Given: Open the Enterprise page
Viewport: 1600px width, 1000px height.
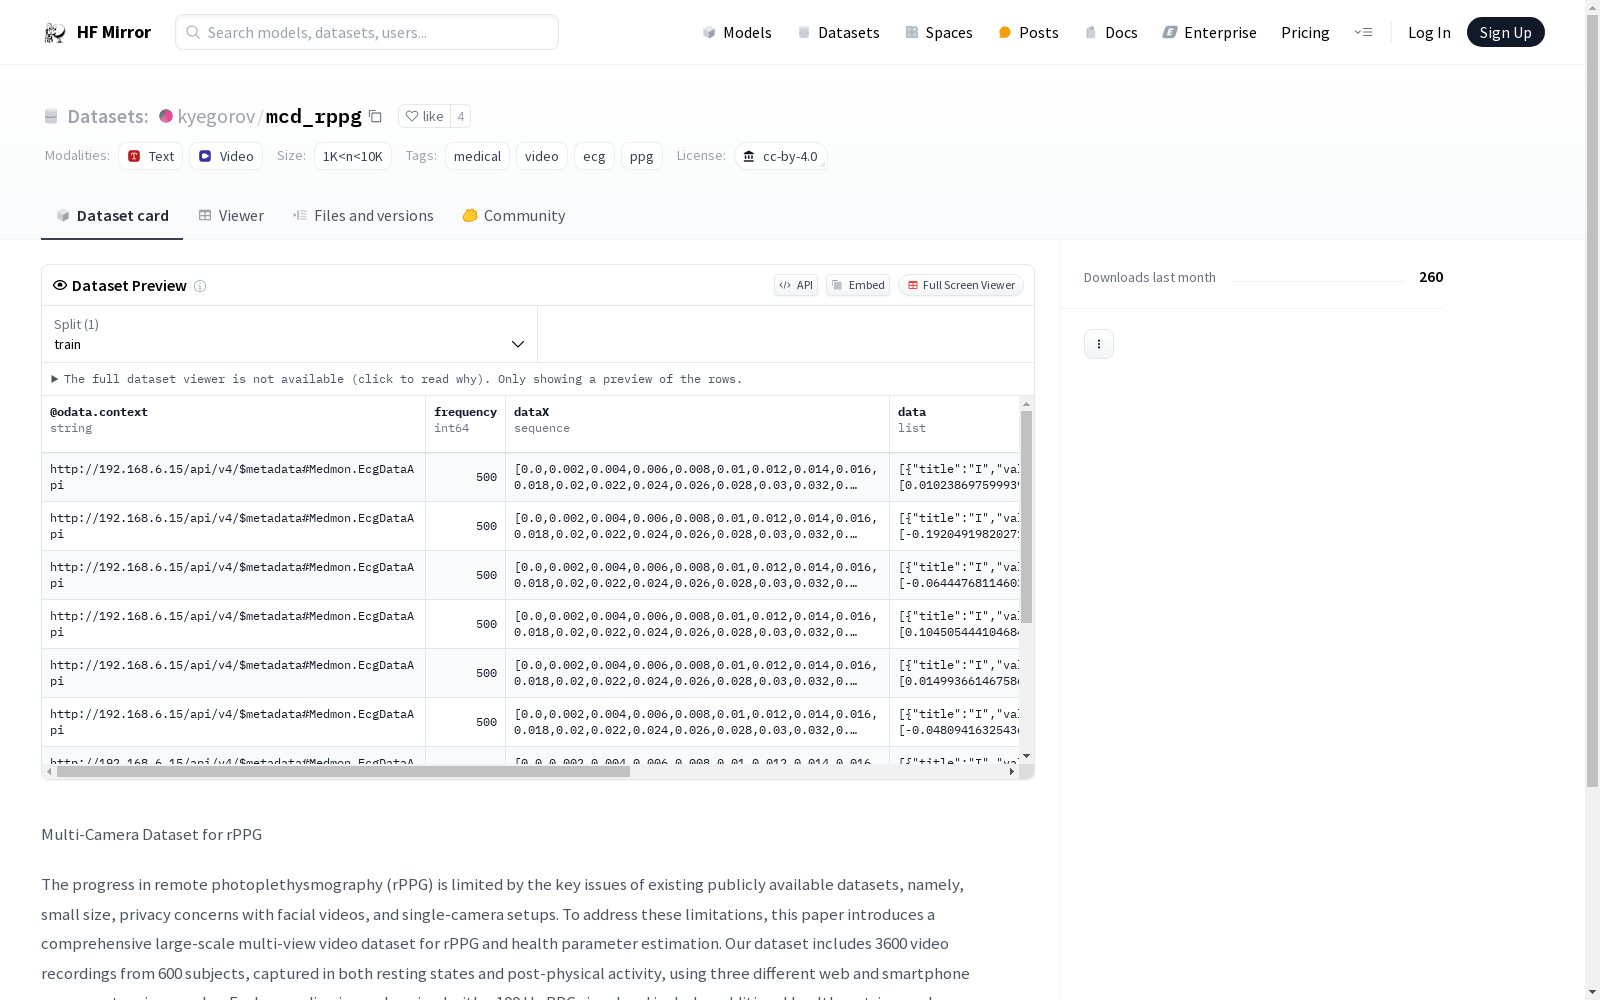Looking at the screenshot, I should 1209,32.
